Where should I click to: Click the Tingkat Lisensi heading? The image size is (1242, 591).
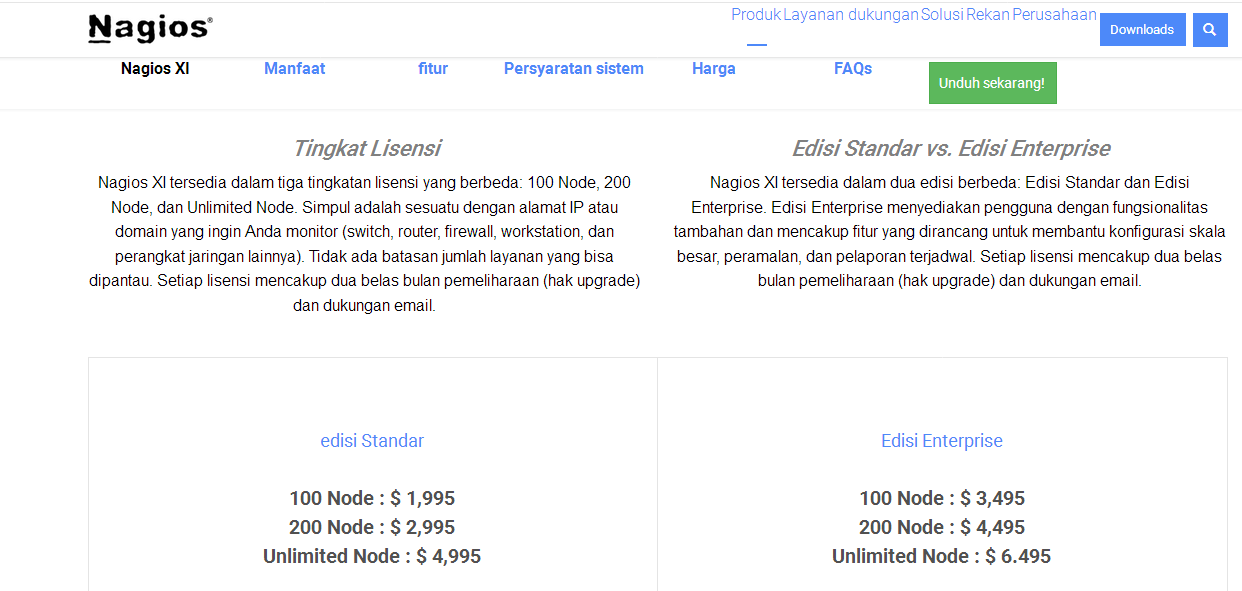[x=366, y=149]
